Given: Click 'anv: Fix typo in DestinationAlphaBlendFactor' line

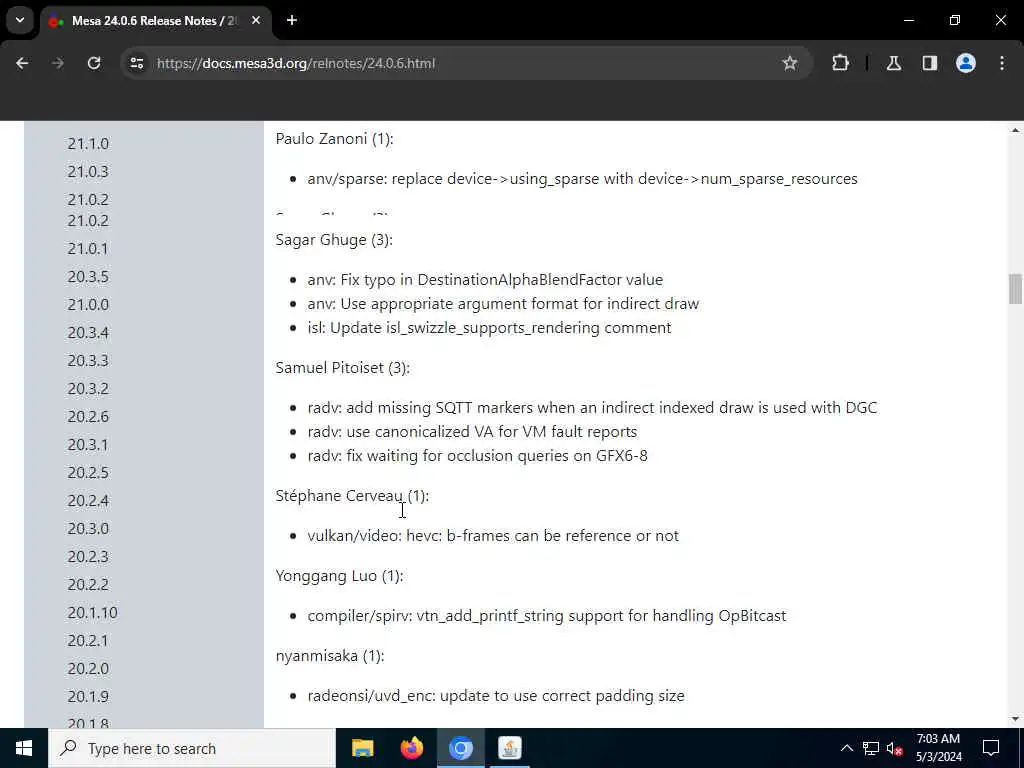Looking at the screenshot, I should click(485, 280).
